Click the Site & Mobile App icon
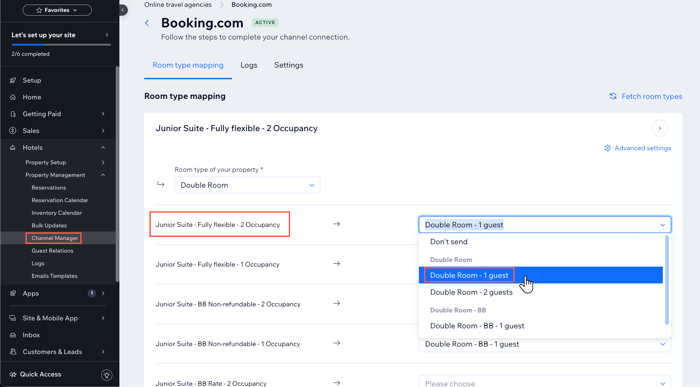 click(13, 318)
